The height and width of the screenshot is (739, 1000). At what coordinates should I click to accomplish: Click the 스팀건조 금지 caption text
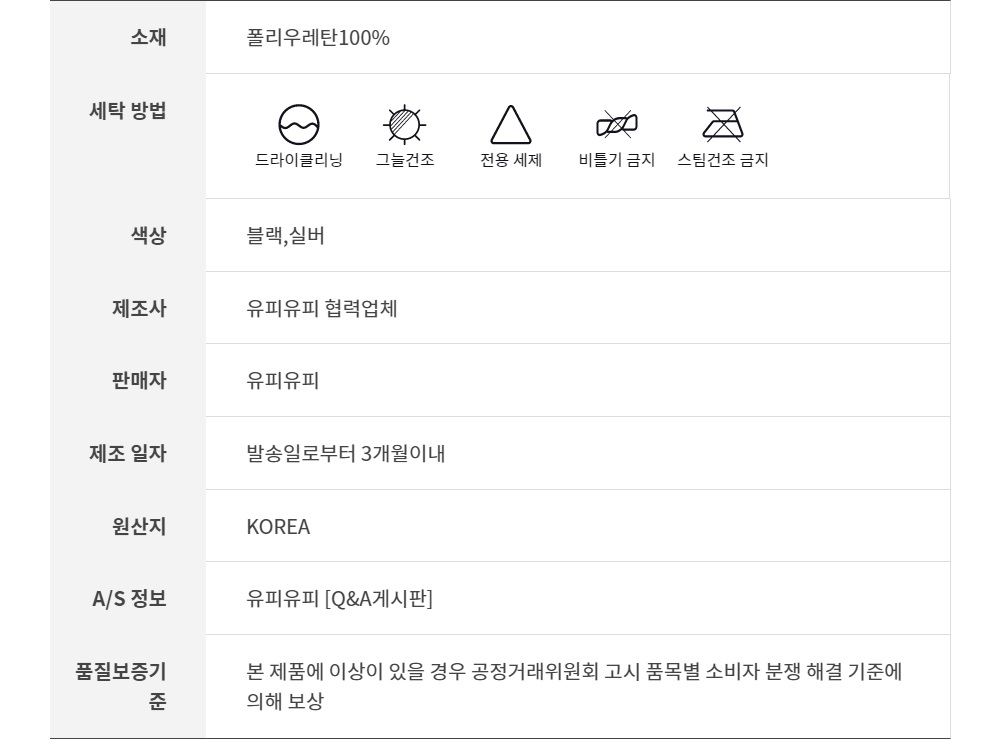(x=722, y=160)
